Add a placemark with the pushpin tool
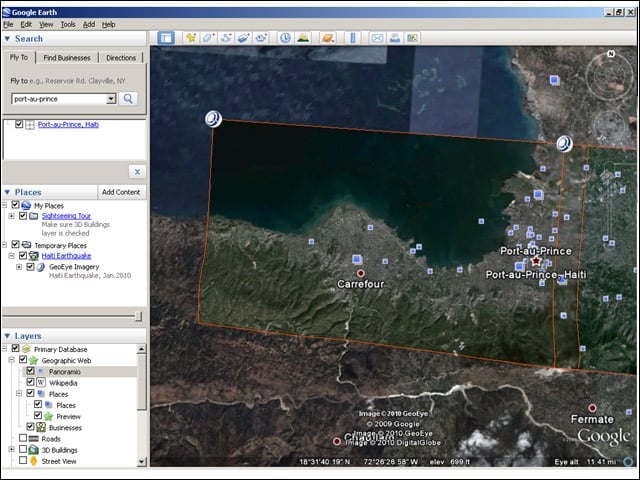The height and width of the screenshot is (480, 640). coord(191,38)
